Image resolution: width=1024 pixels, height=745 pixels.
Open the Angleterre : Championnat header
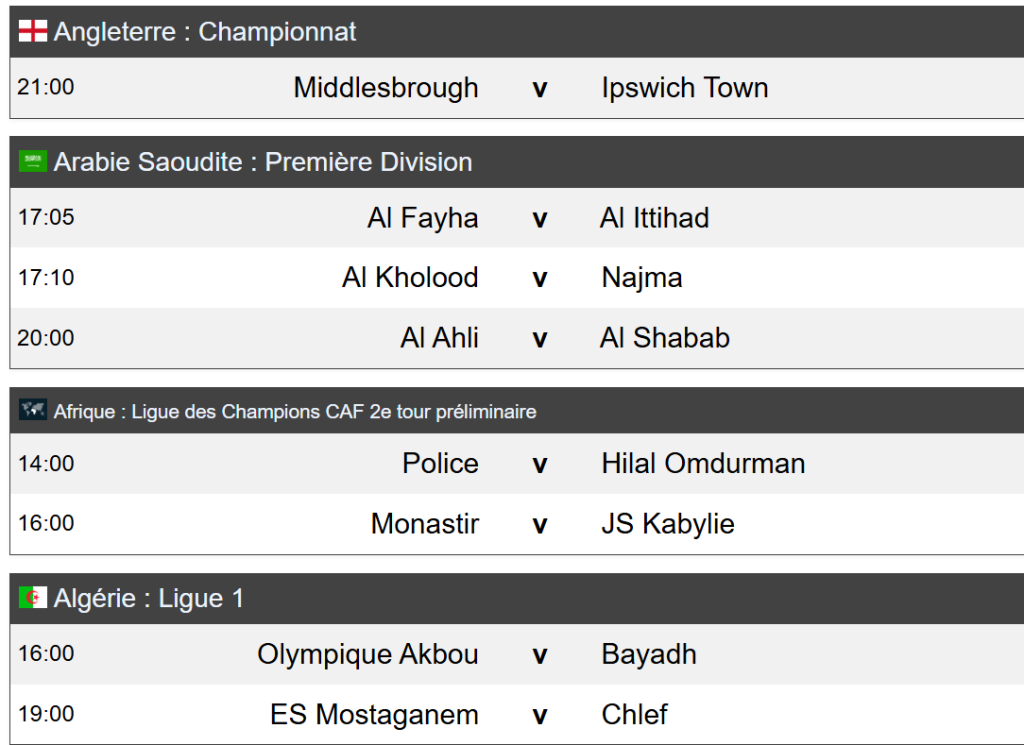pos(205,32)
